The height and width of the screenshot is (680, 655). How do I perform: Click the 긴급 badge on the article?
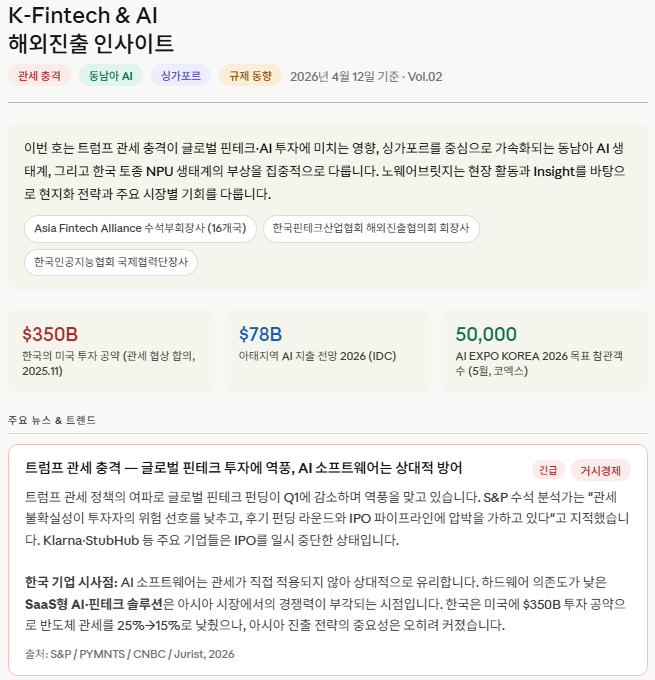tap(548, 470)
